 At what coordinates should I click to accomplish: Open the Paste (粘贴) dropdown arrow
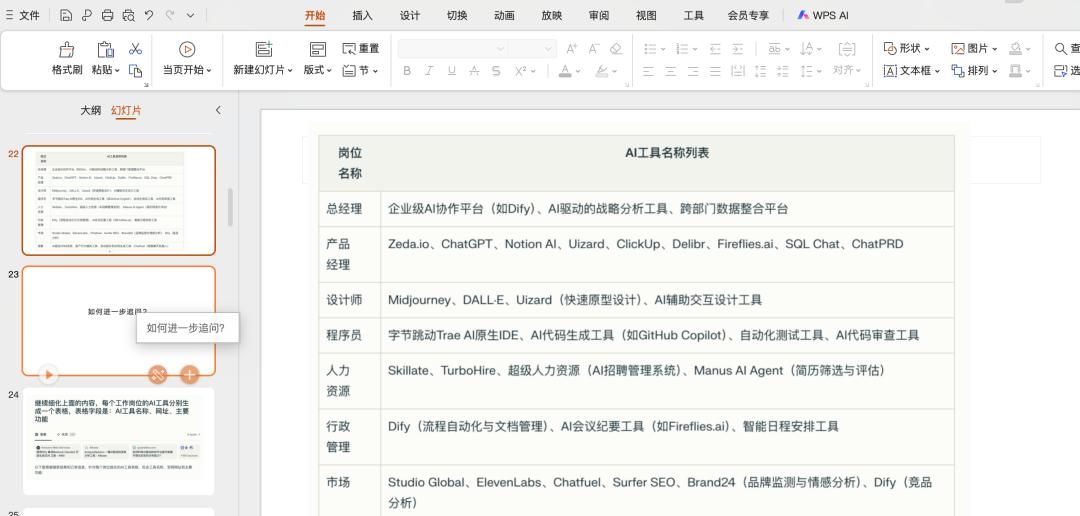pyautogui.click(x=117, y=70)
